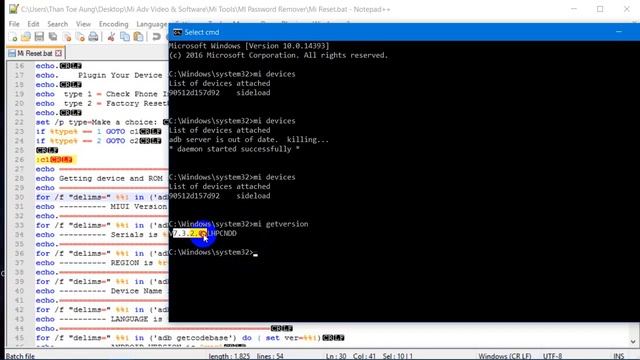This screenshot has width=640, height=360.
Task: Click the Open file toolbar icon
Action: pos(26,37)
